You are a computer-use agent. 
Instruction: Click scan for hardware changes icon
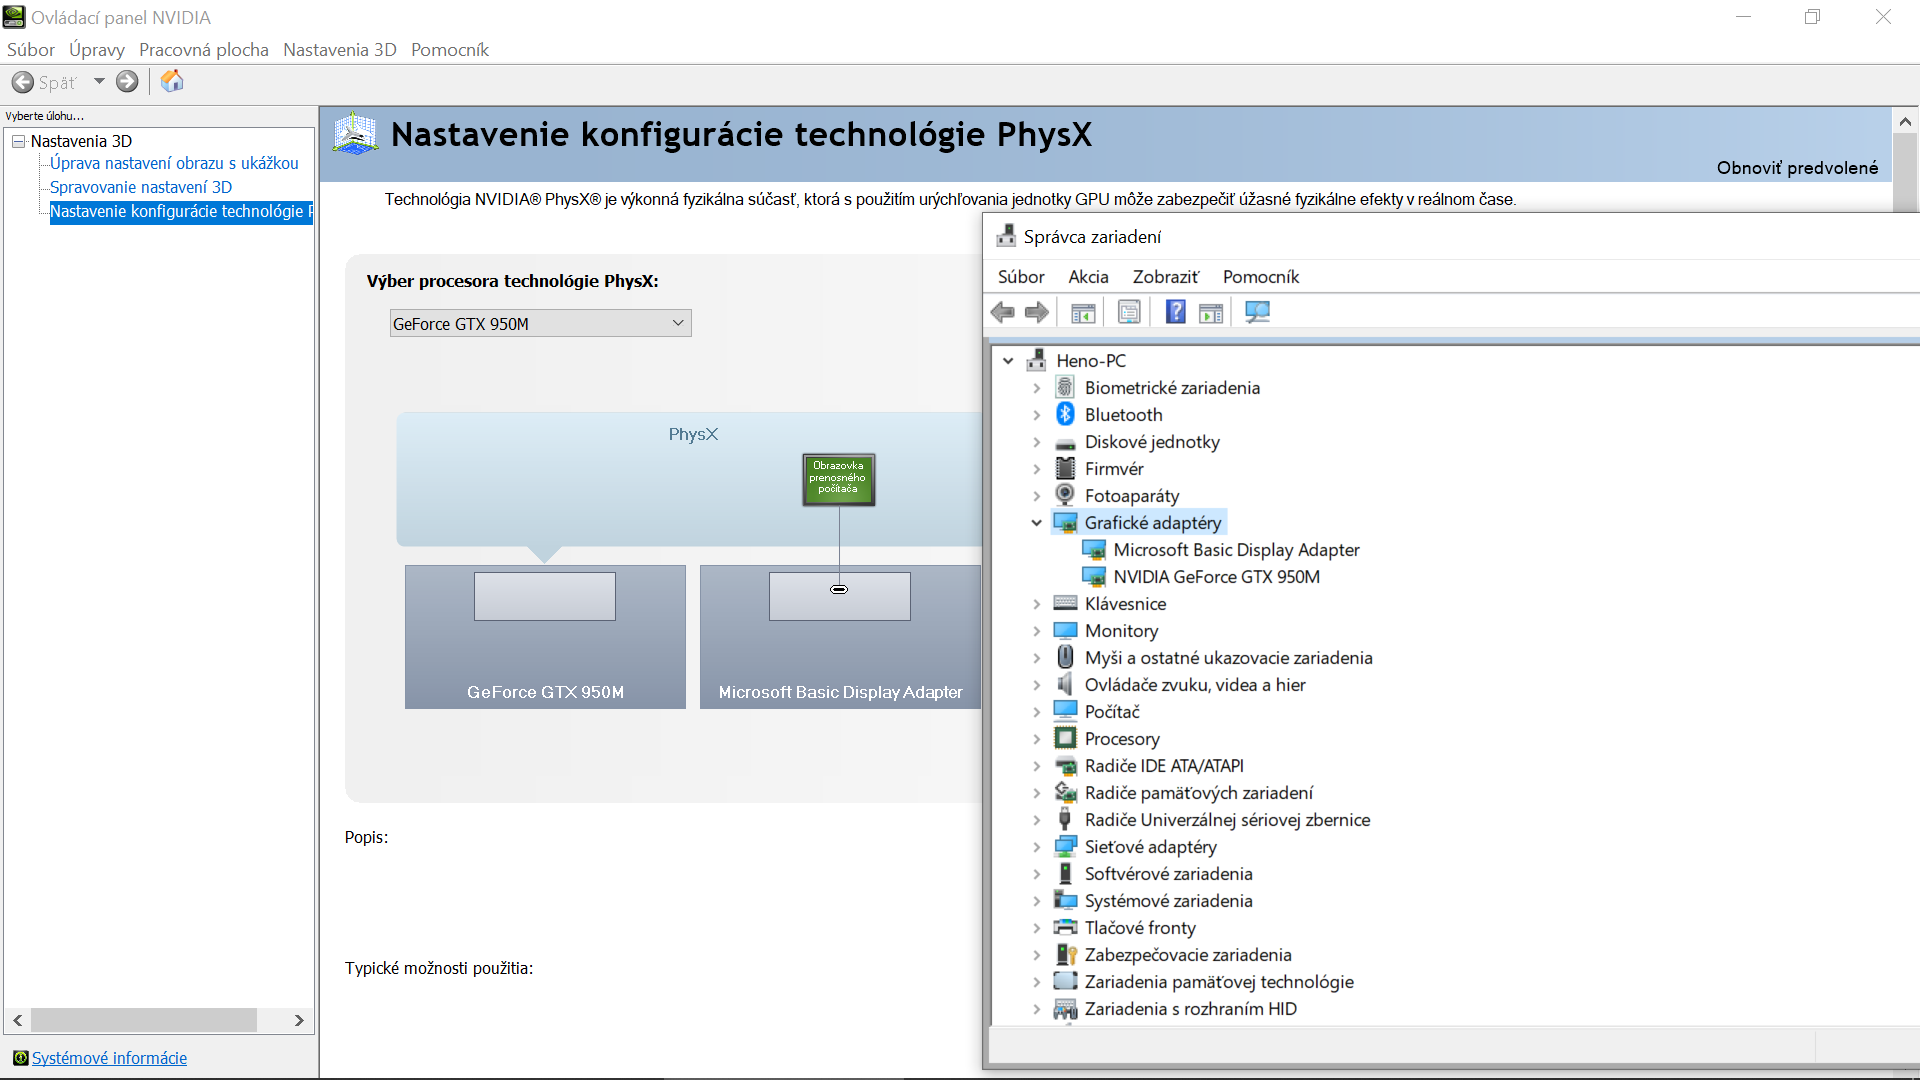pyautogui.click(x=1257, y=313)
